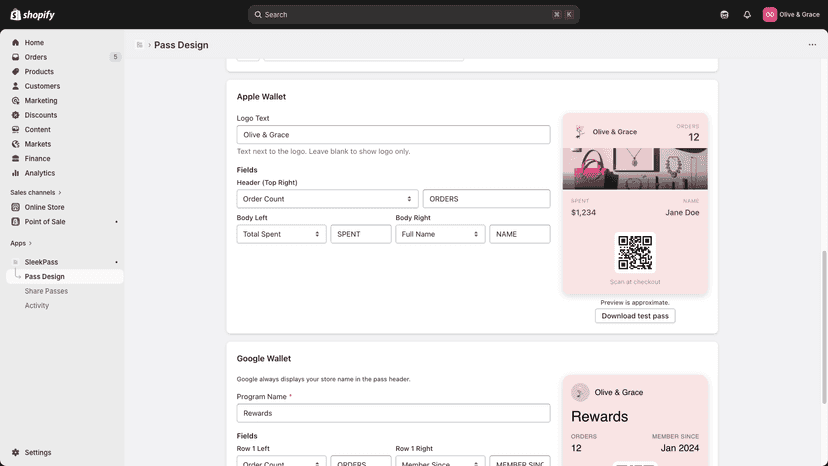Click the SleekPass app icon
Screen dimensions: 828x466
point(15,262)
